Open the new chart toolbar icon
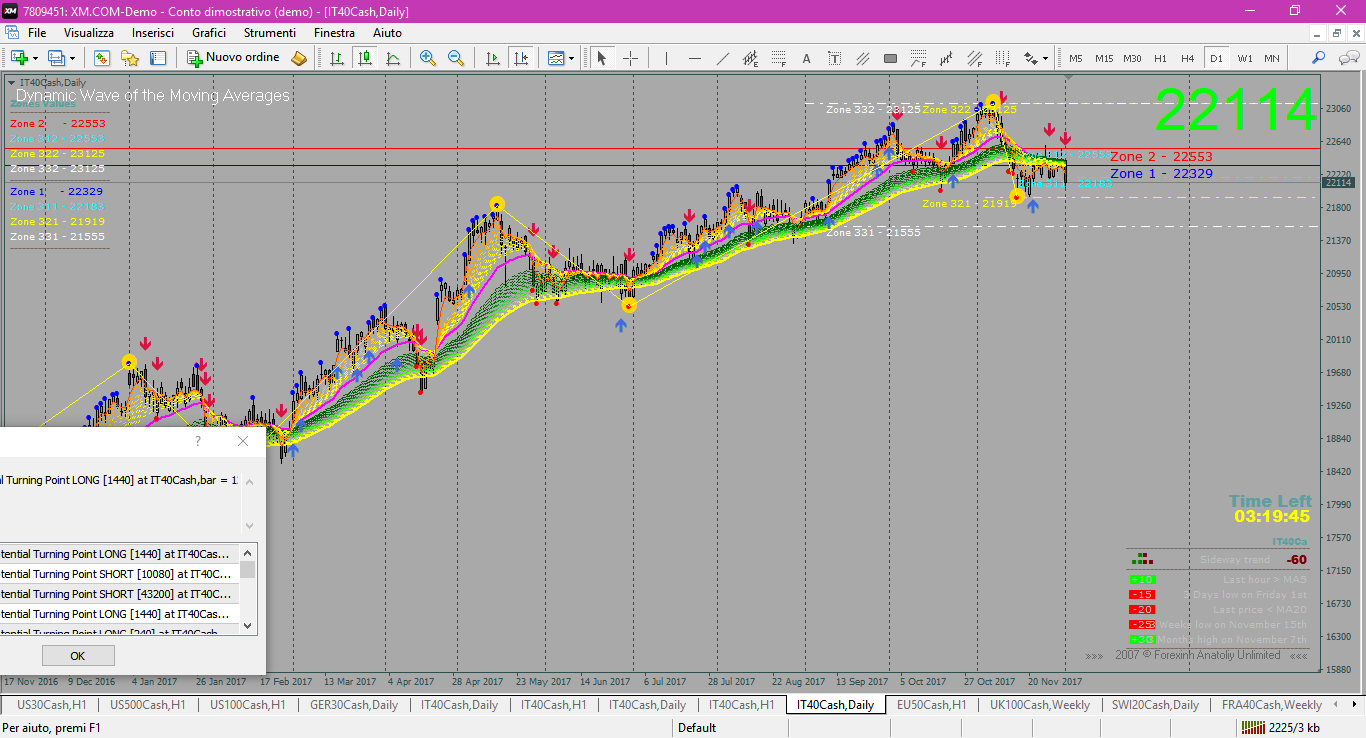This screenshot has width=1366, height=738. coord(19,58)
